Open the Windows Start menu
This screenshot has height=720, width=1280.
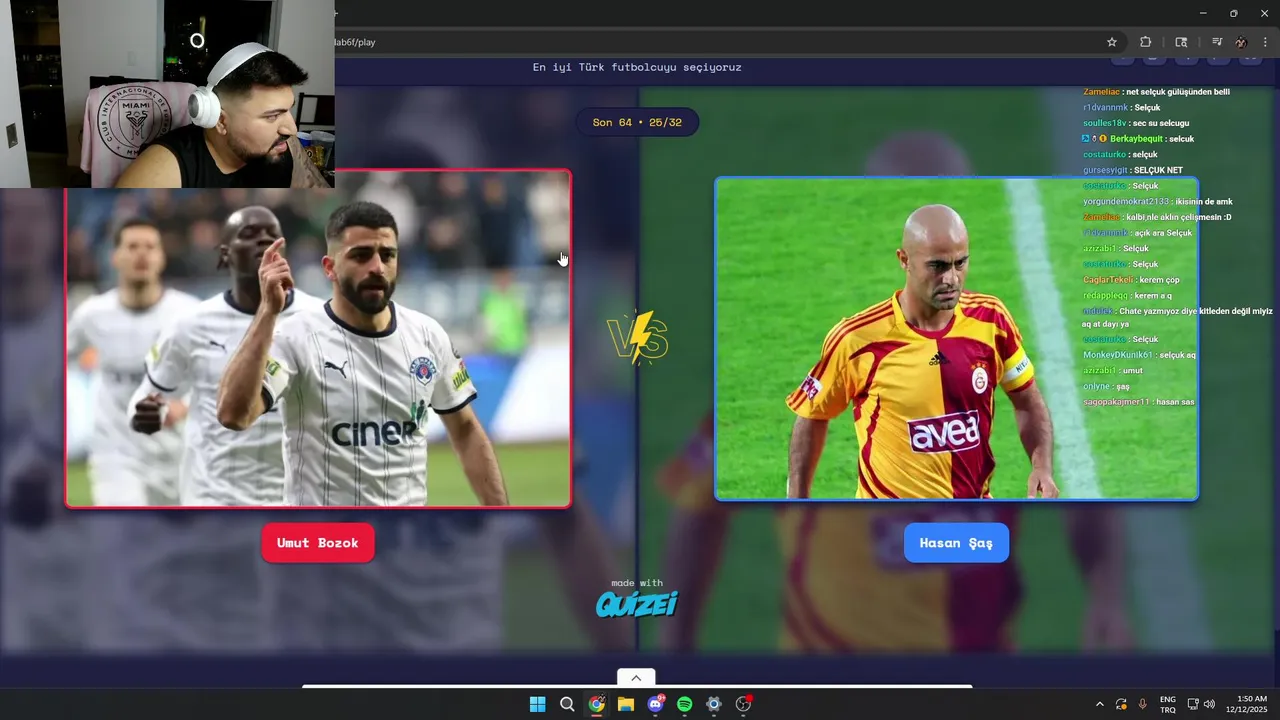538,704
